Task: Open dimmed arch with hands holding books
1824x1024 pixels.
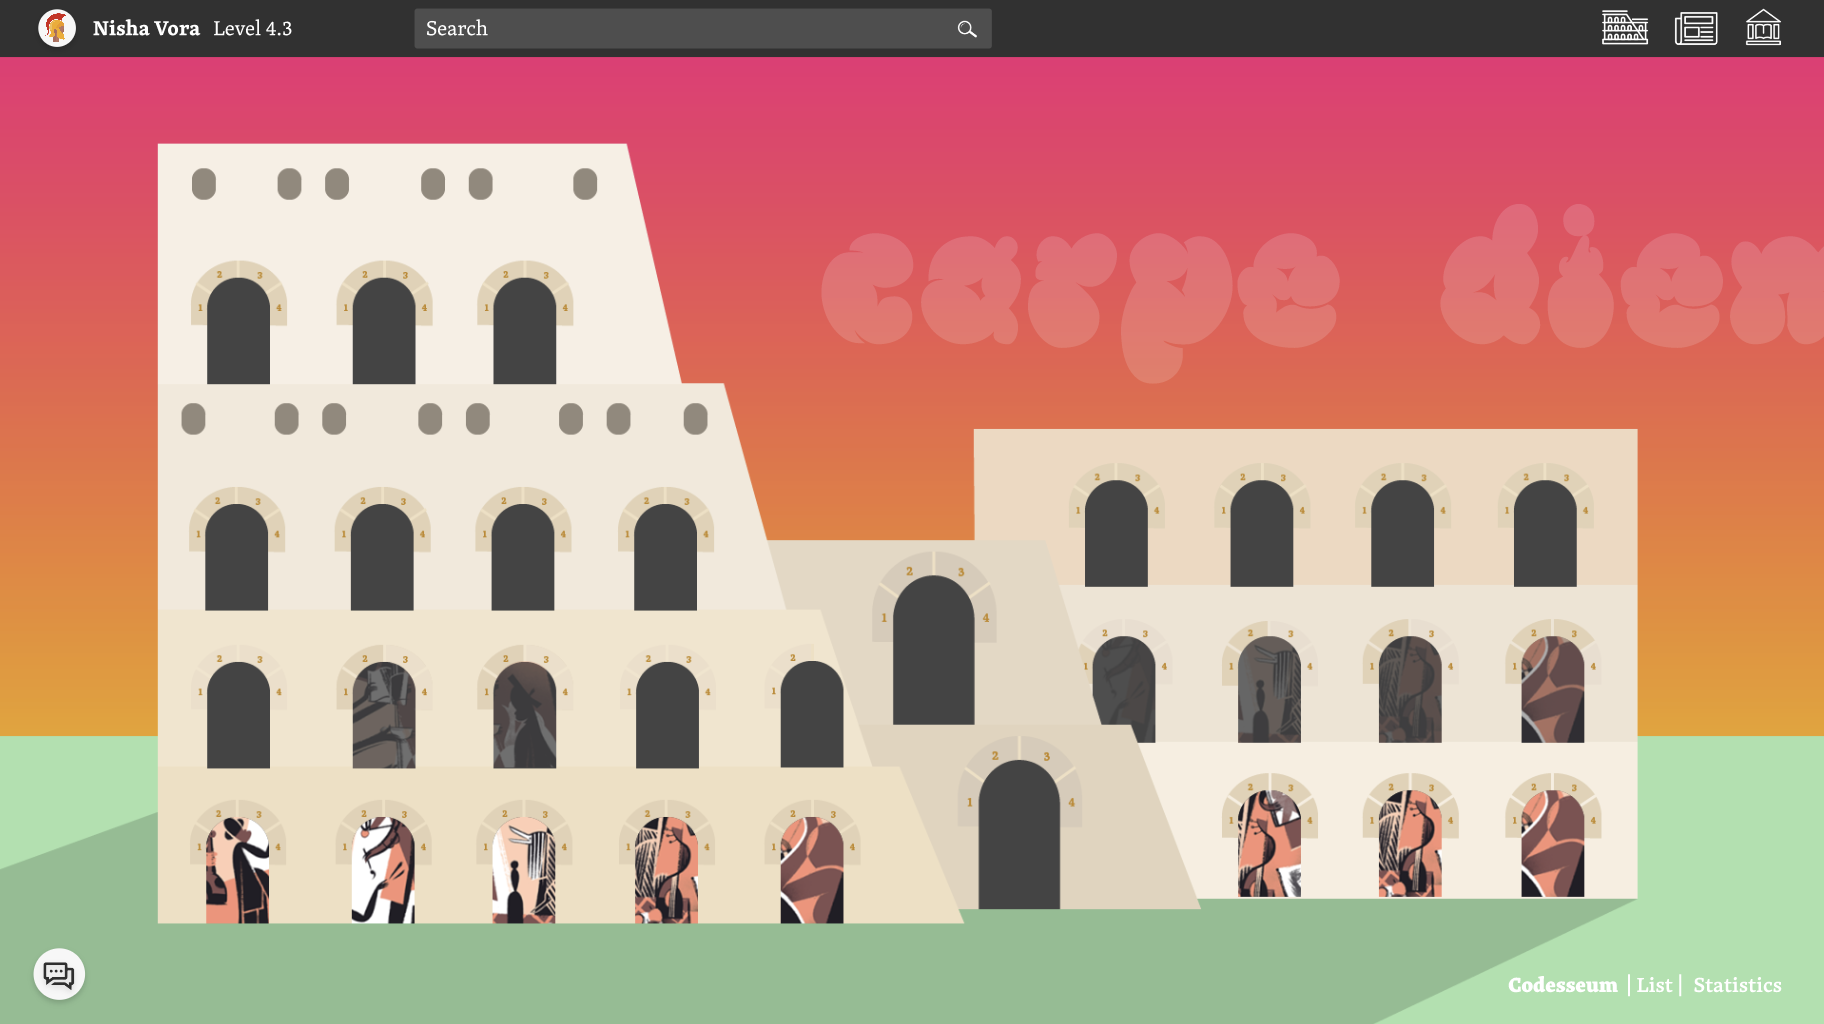Action: [384, 715]
